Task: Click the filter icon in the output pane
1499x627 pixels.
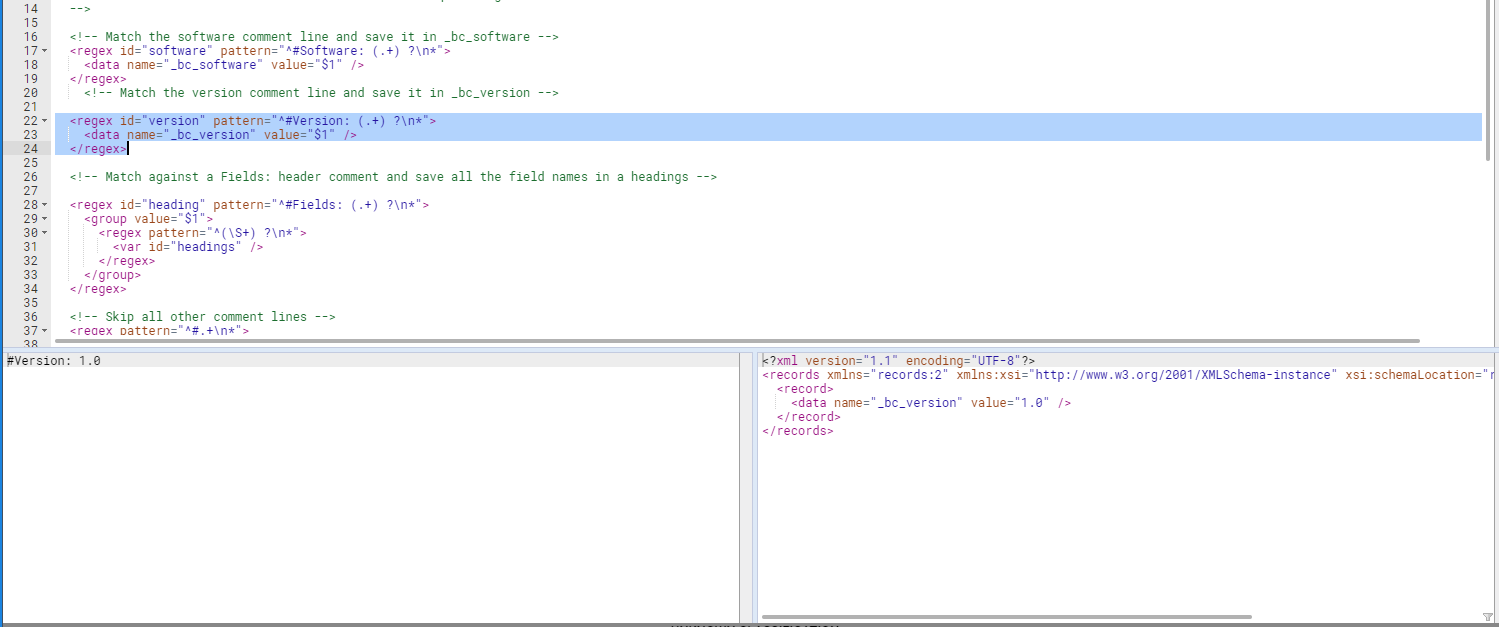Action: coord(1487,617)
